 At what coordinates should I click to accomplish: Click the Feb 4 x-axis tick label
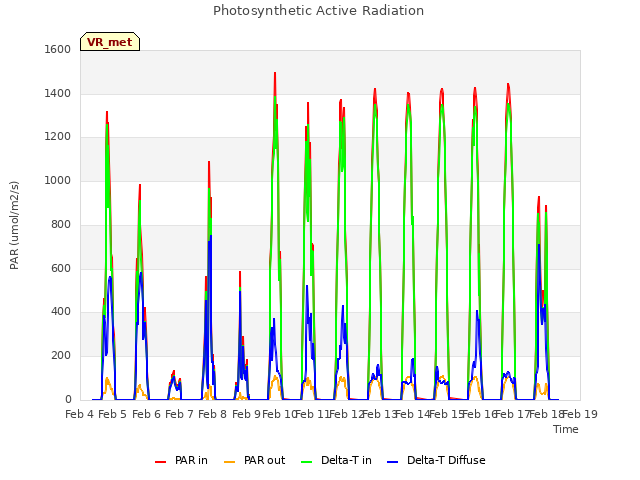pos(80,414)
